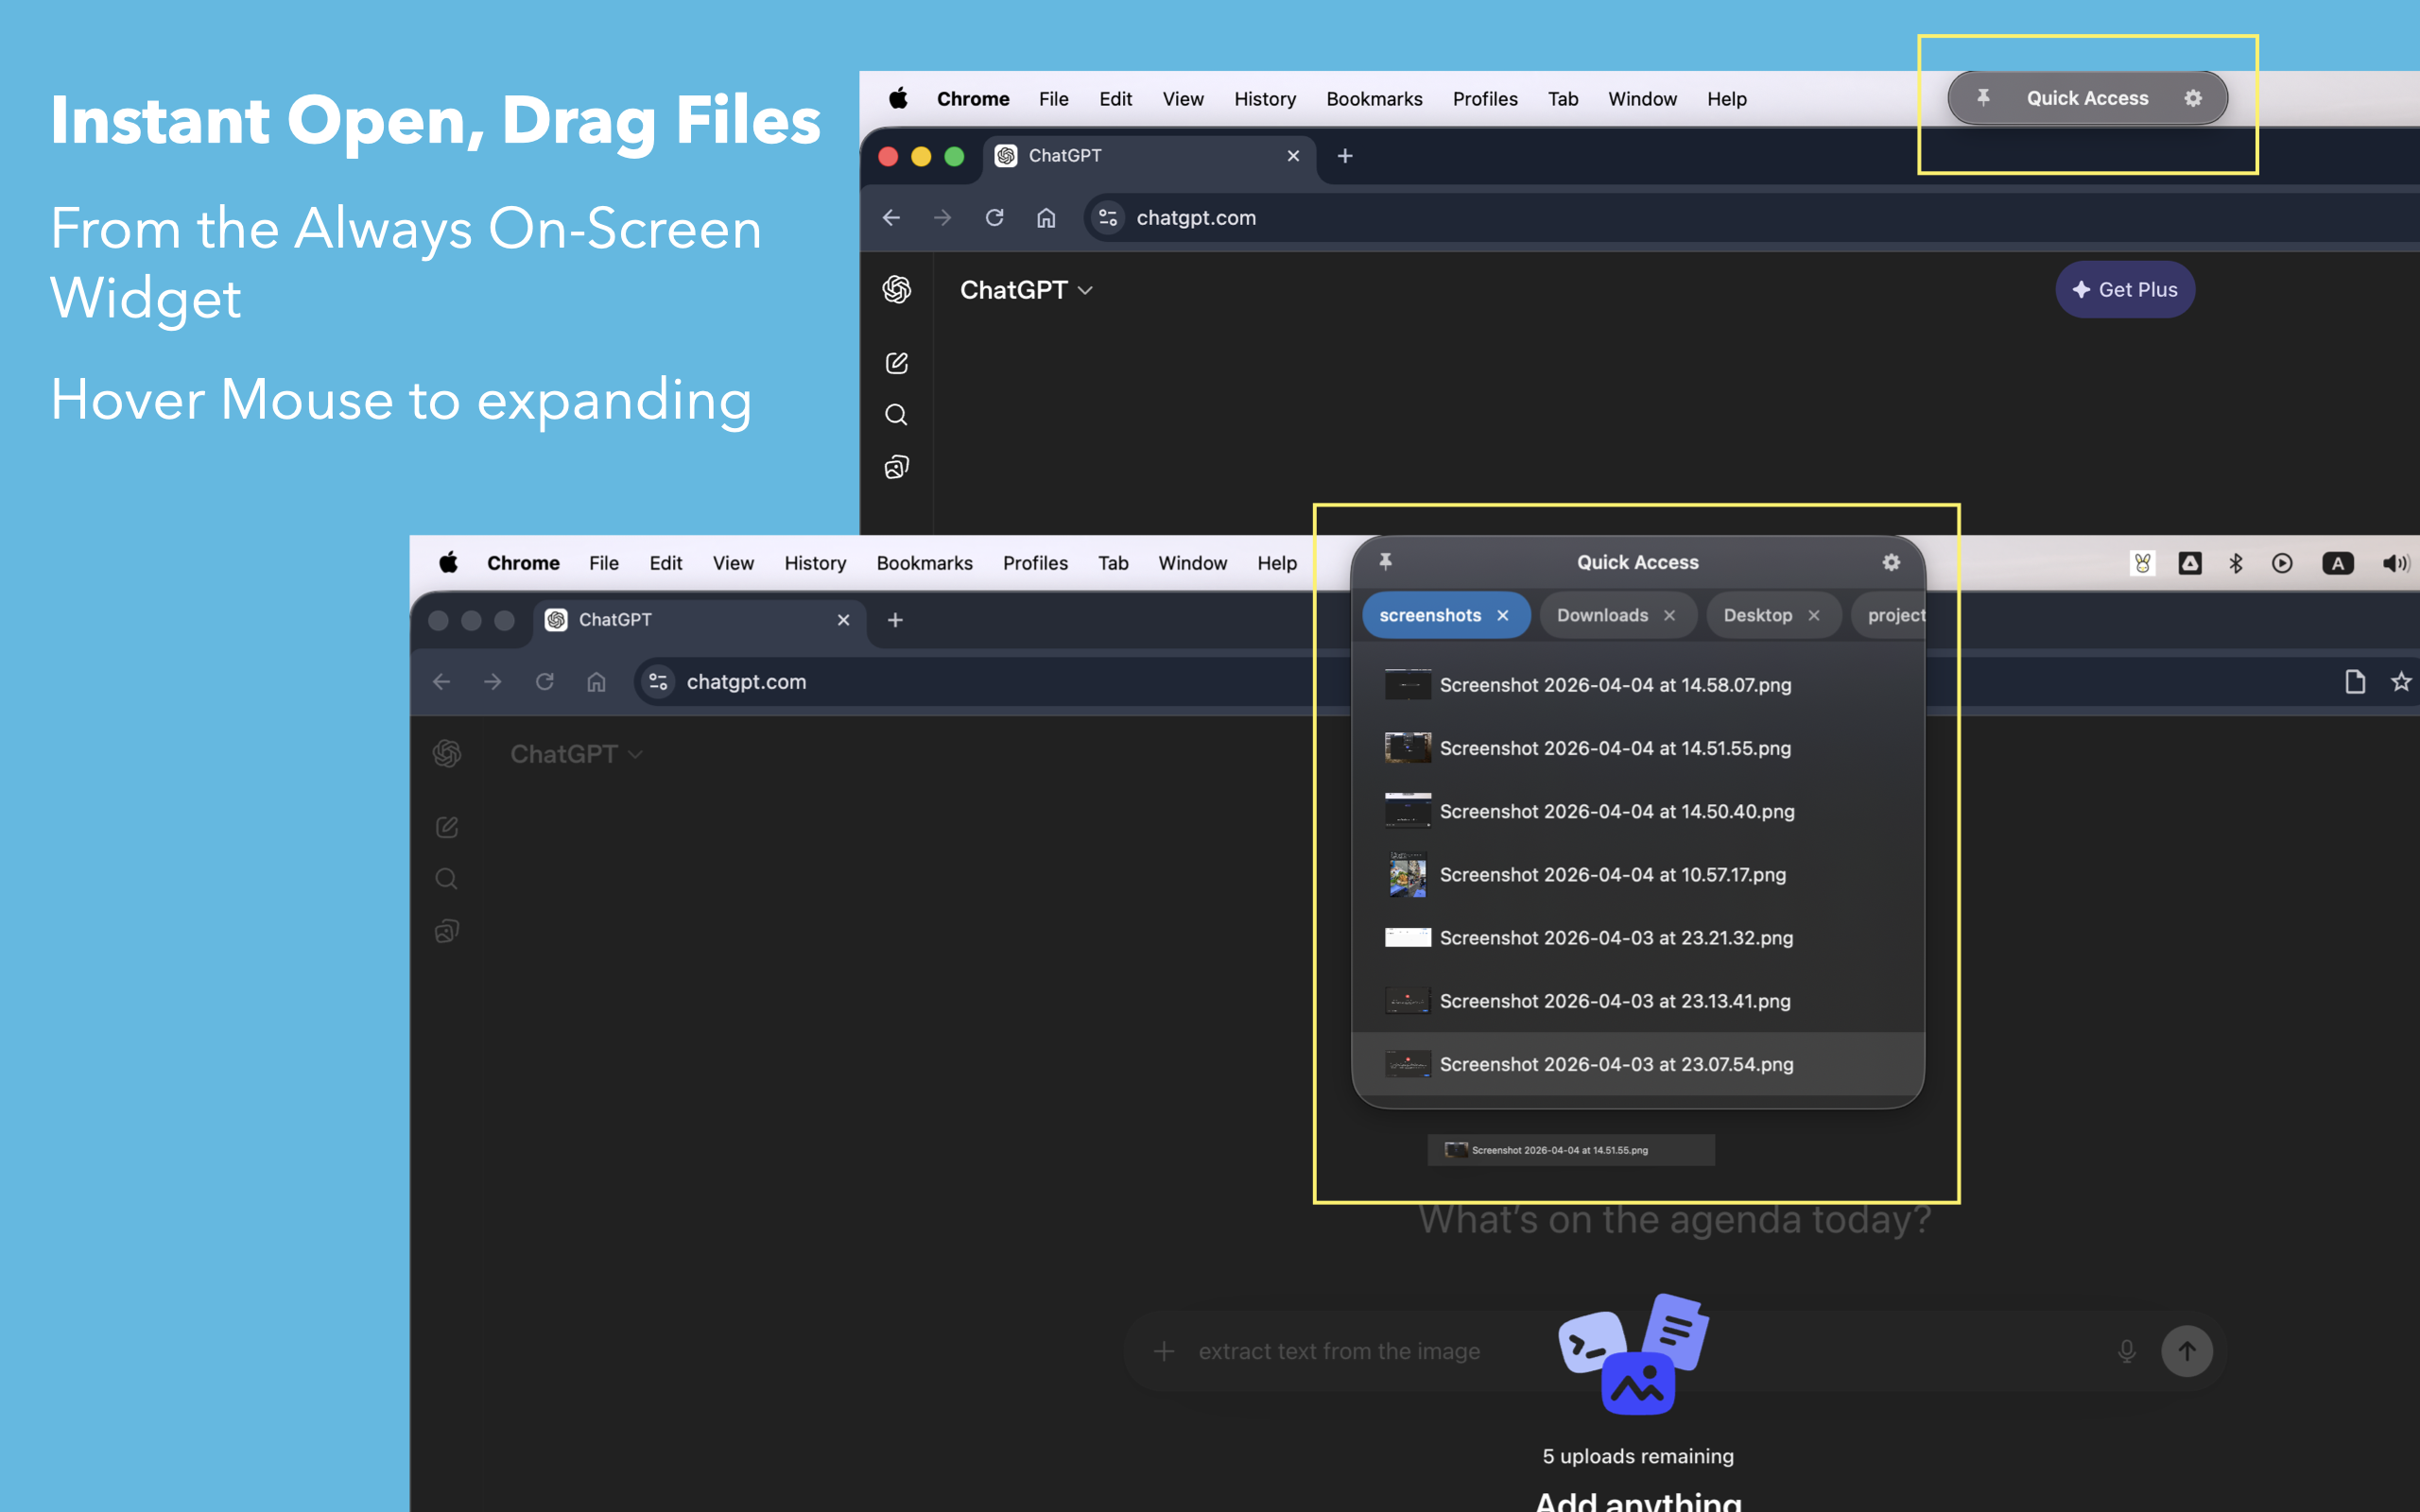Viewport: 2420px width, 1512px height.
Task: Remove the Desktop tab with its X
Action: (1814, 615)
